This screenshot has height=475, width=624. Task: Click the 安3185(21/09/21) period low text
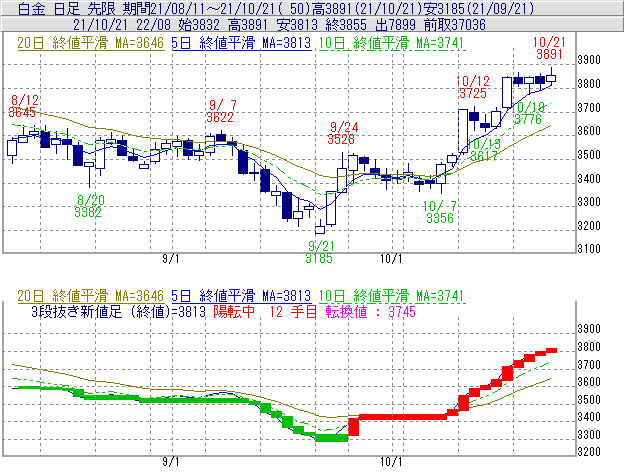click(478, 8)
